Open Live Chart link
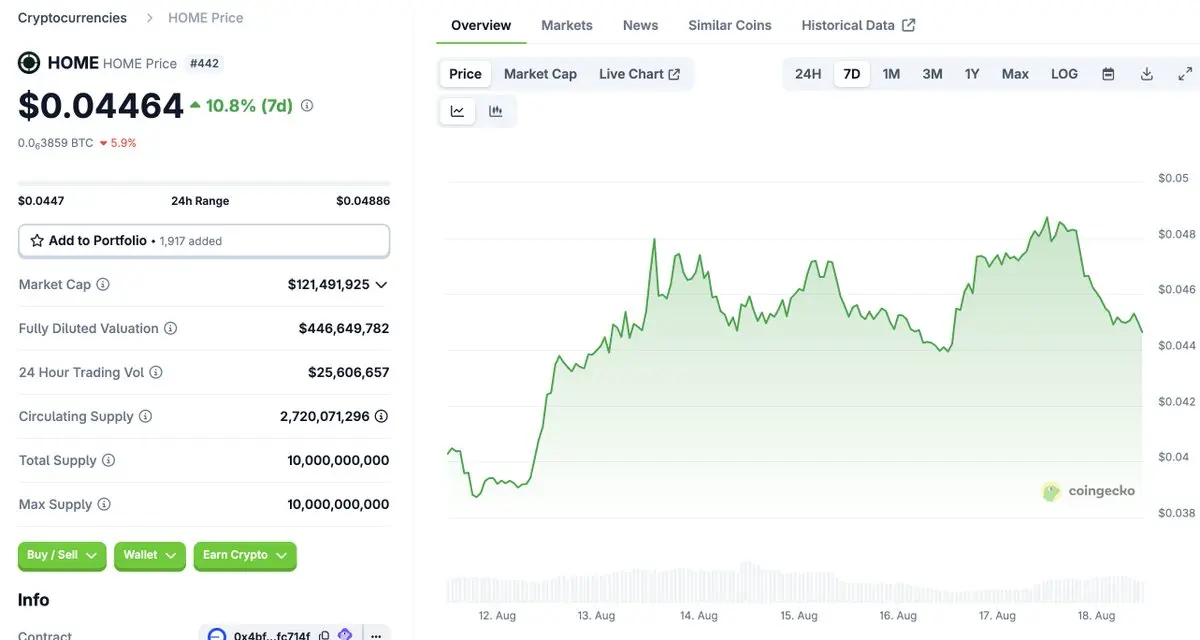This screenshot has width=1200, height=640. coord(640,74)
